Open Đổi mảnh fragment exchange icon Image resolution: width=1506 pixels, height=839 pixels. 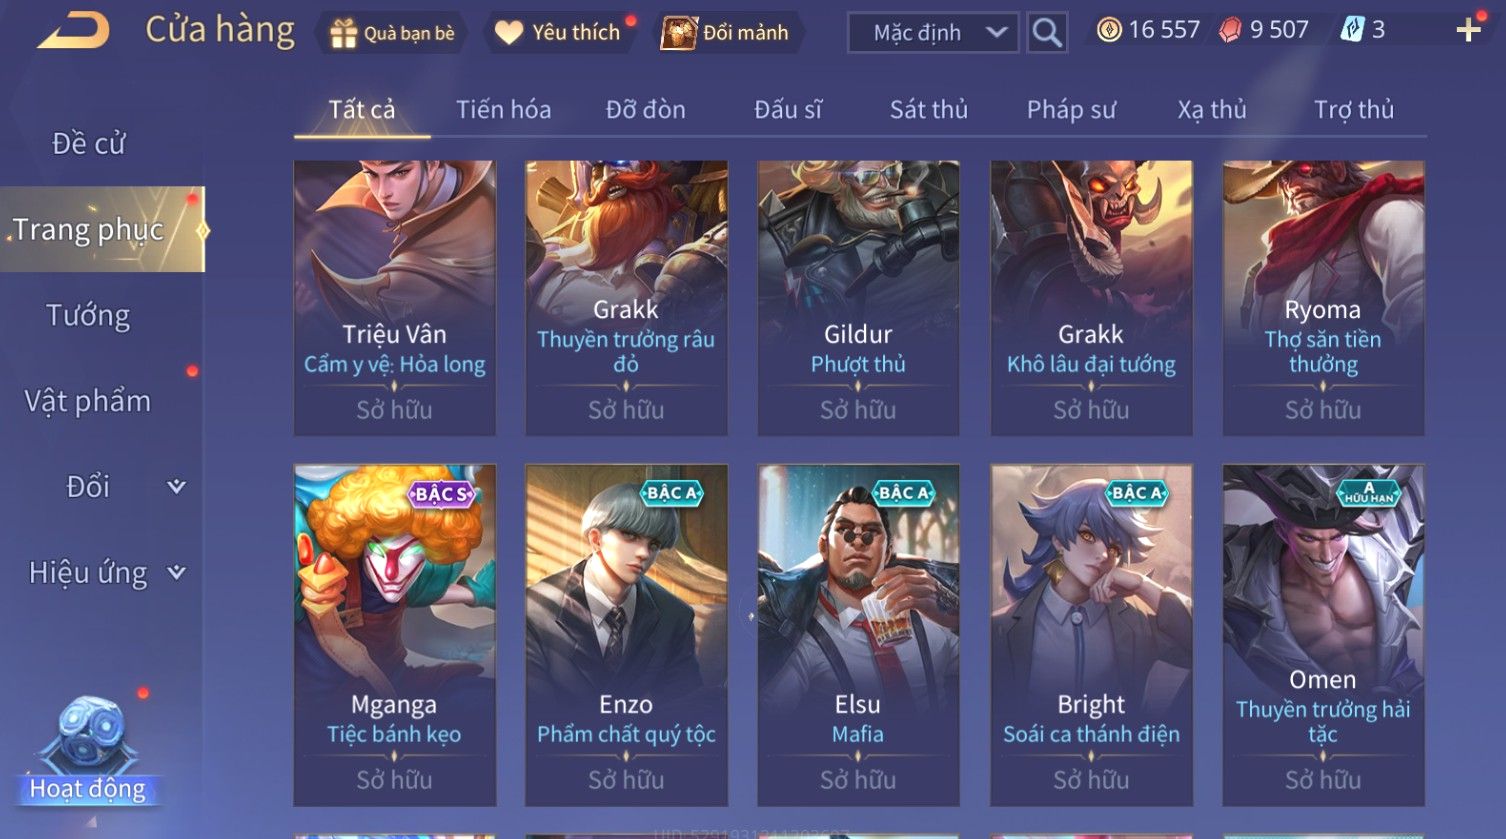click(679, 33)
